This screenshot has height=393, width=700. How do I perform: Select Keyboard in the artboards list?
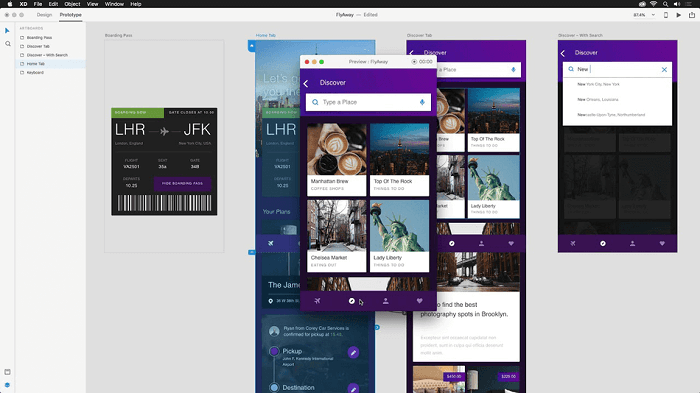point(35,72)
